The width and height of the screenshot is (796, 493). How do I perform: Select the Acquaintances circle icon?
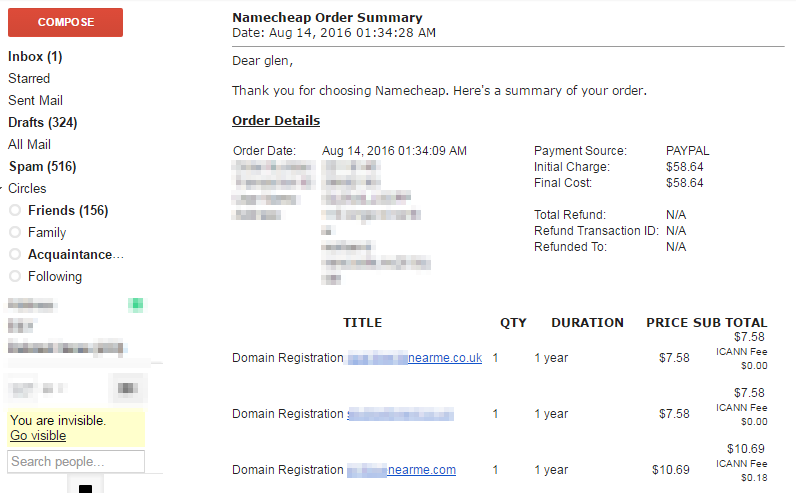15,255
